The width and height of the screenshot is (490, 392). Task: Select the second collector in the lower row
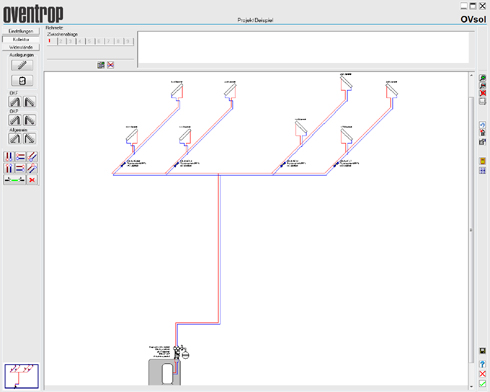pos(185,137)
